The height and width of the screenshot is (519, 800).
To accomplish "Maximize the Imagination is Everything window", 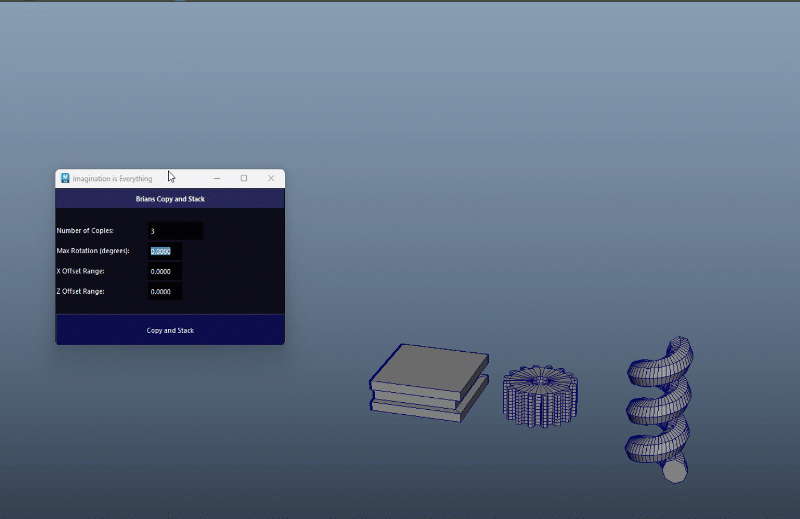I will pos(244,178).
